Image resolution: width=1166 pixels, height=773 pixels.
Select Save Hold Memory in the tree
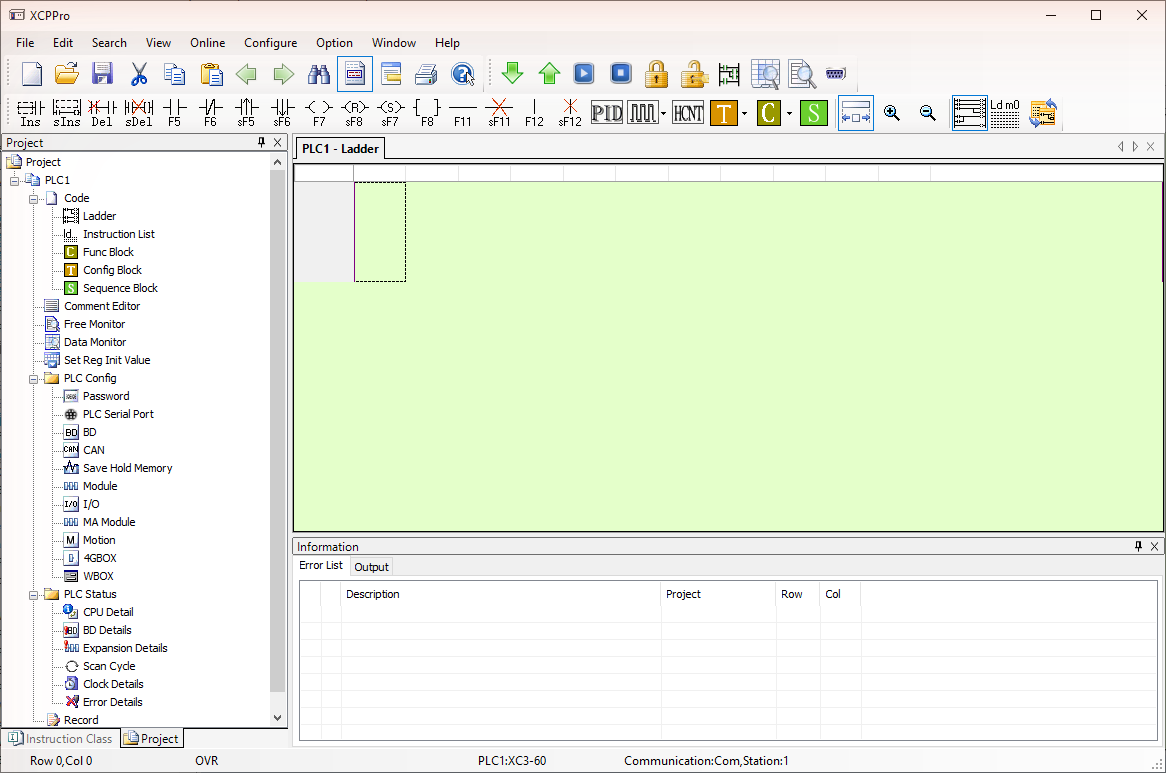(x=127, y=468)
